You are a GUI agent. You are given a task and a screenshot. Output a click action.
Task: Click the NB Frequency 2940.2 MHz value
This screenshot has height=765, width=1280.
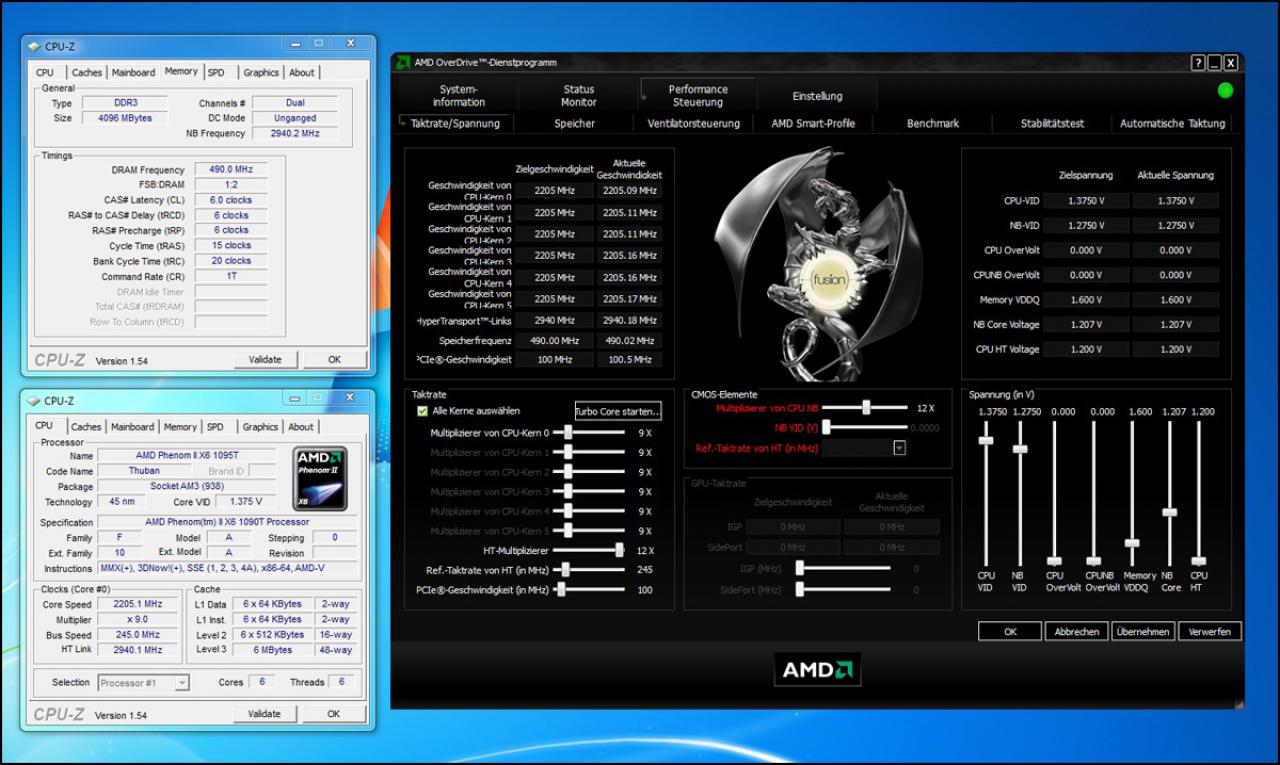295,133
